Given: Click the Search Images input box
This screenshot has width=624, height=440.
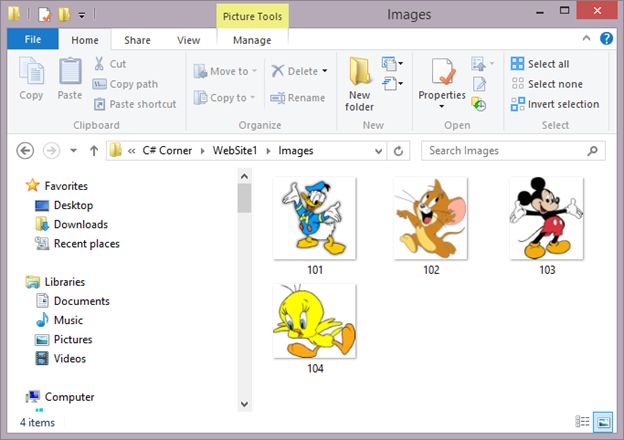Looking at the screenshot, I should pyautogui.click(x=505, y=151).
